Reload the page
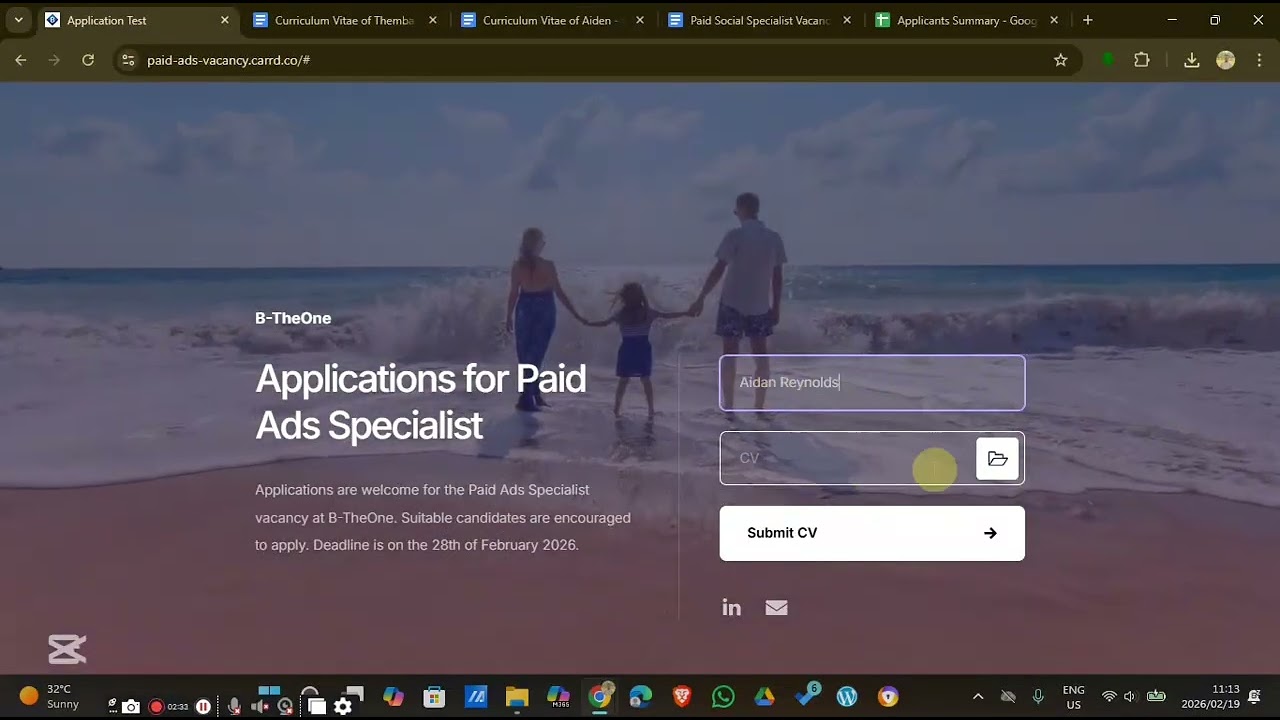The image size is (1280, 720). pyautogui.click(x=88, y=60)
